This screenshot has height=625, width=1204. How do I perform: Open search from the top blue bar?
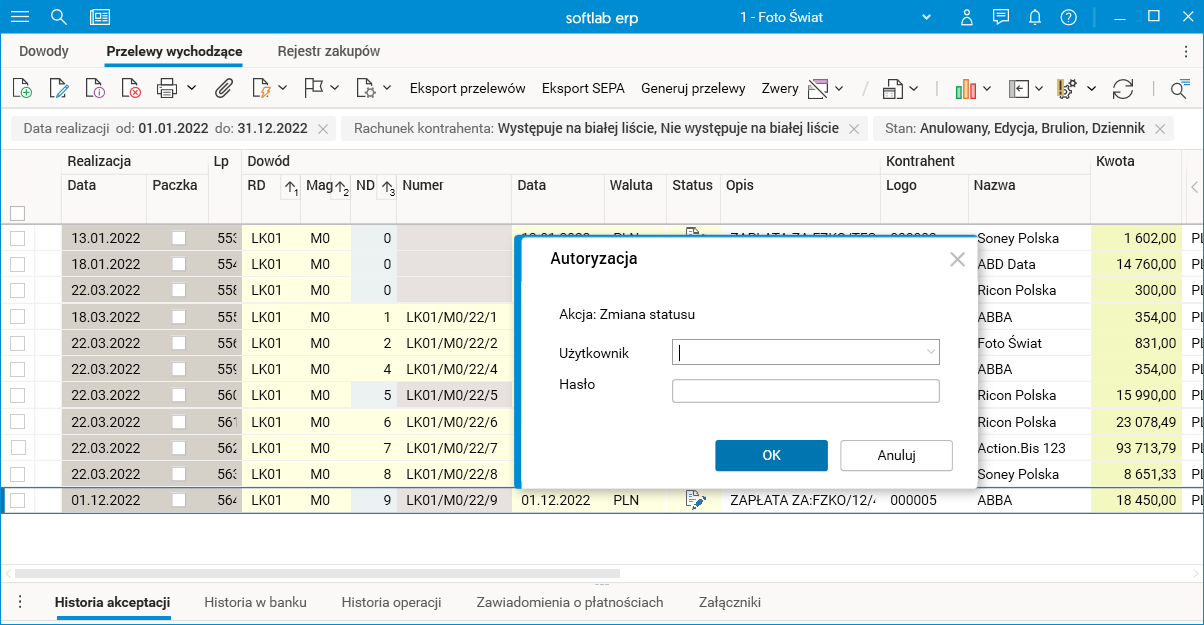[x=60, y=17]
